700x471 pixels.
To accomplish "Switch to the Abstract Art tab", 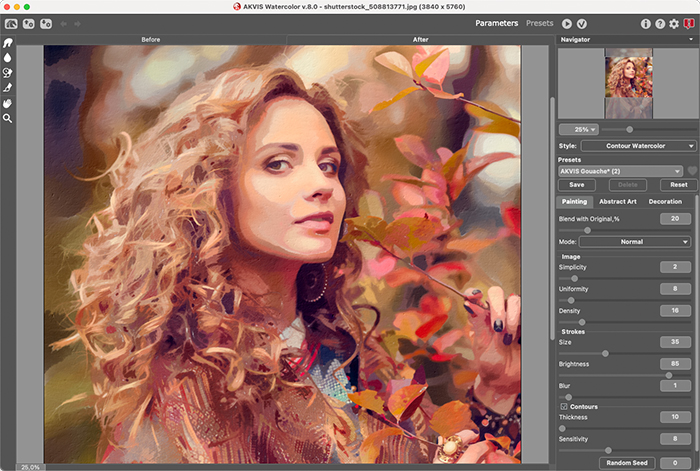I will (x=617, y=201).
